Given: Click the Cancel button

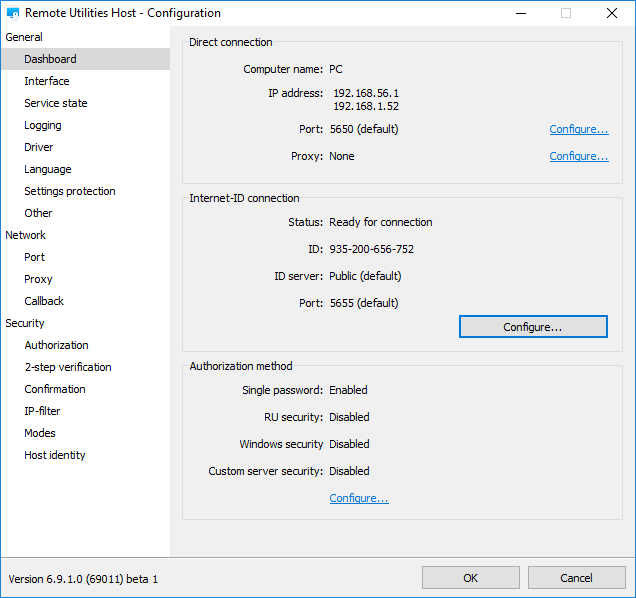Looking at the screenshot, I should coord(576,578).
